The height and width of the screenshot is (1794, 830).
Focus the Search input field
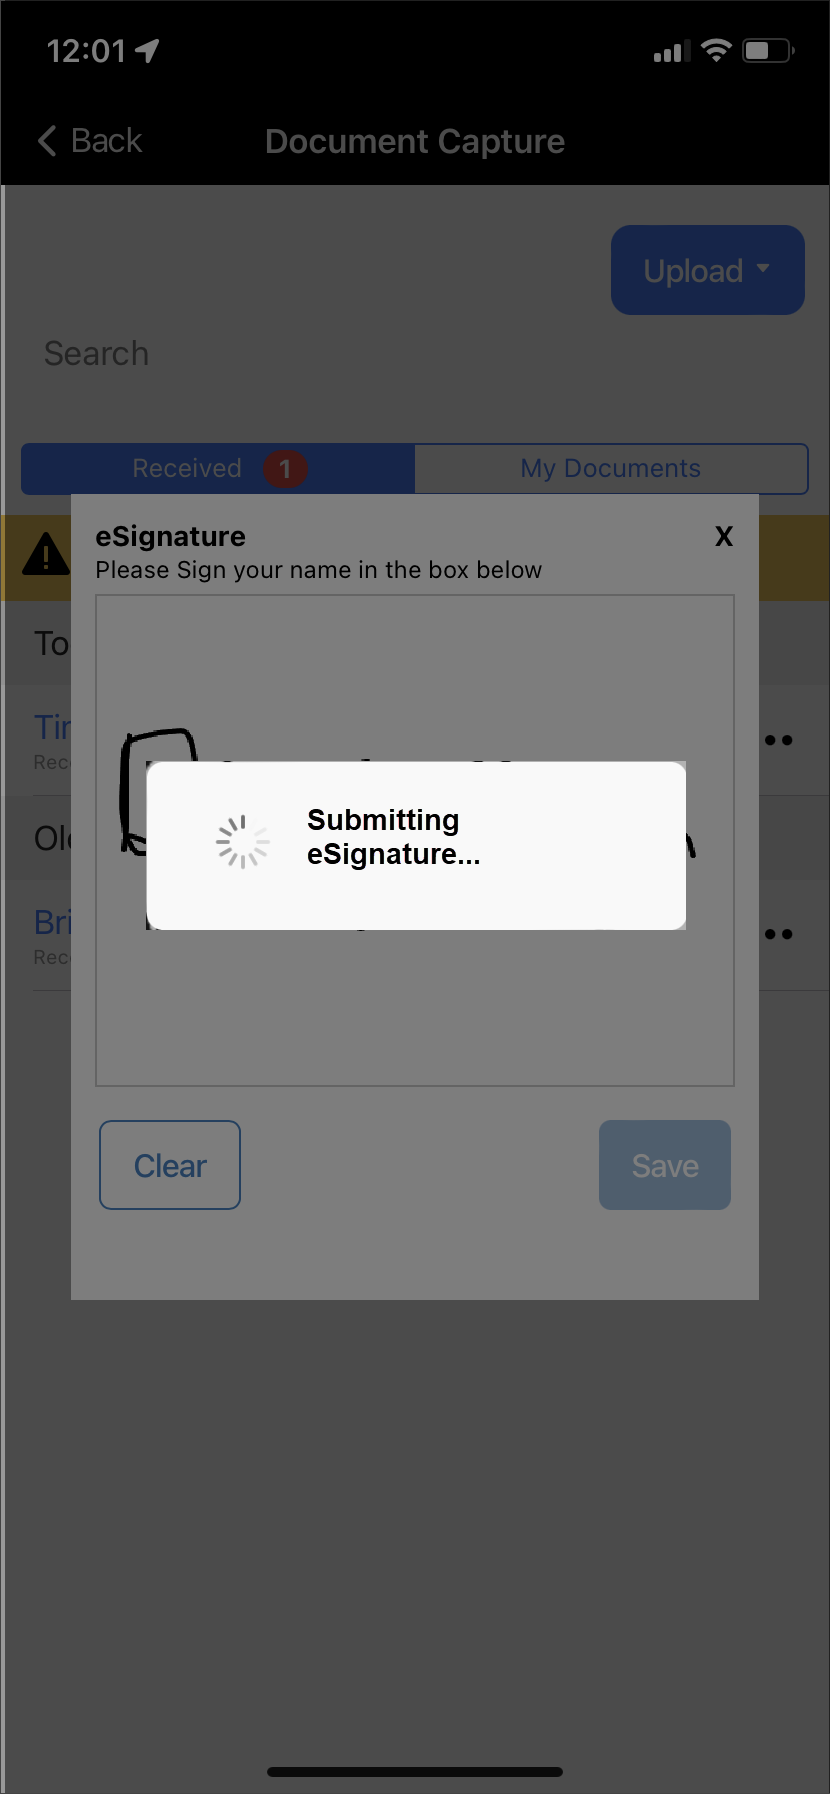point(300,354)
